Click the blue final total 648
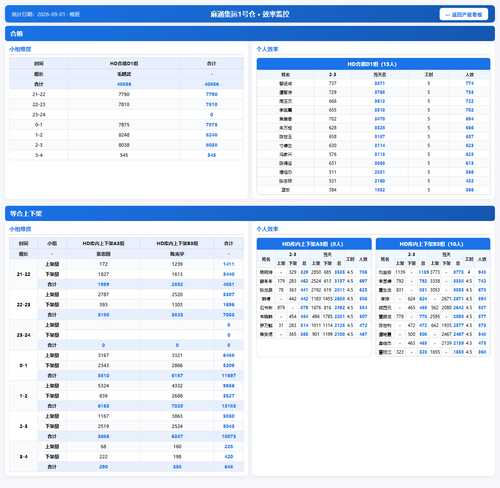The height and width of the screenshot is (488, 500). point(228,467)
